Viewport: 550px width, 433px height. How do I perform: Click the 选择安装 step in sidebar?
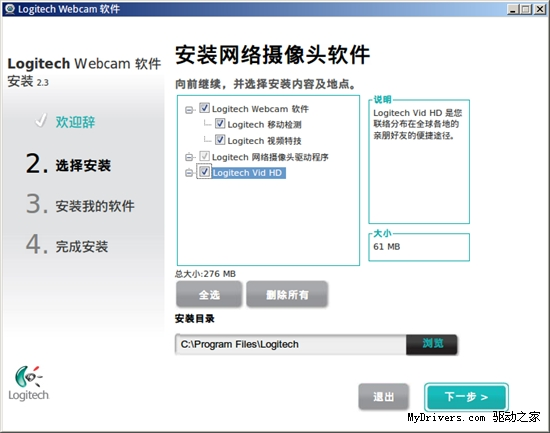click(83, 165)
